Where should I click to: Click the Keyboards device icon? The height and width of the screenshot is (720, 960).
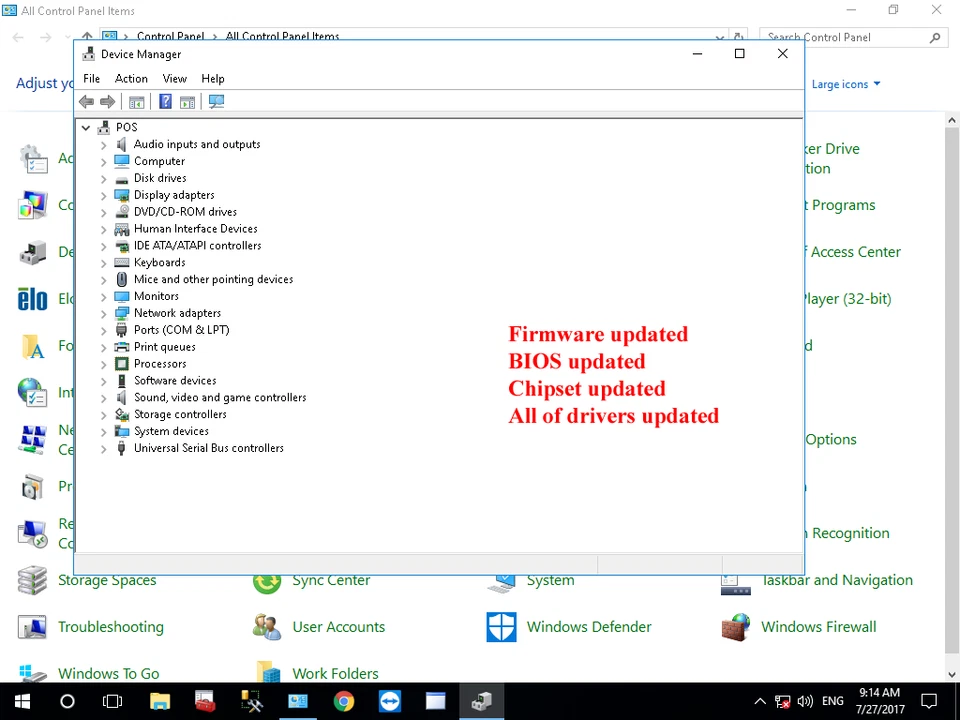pos(121,262)
